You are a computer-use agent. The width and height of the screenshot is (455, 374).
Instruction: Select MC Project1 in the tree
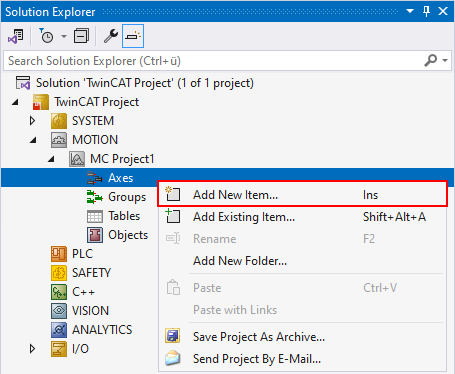point(122,159)
